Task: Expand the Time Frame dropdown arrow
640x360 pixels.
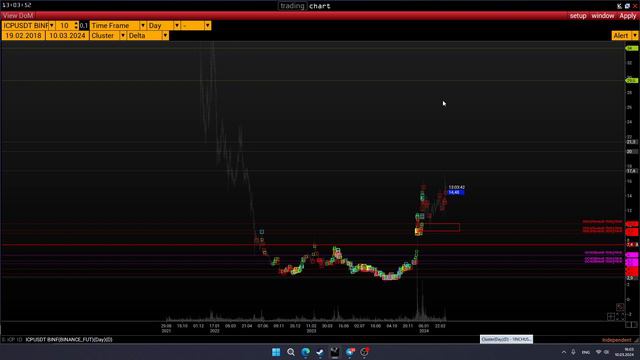Action: (x=142, y=25)
